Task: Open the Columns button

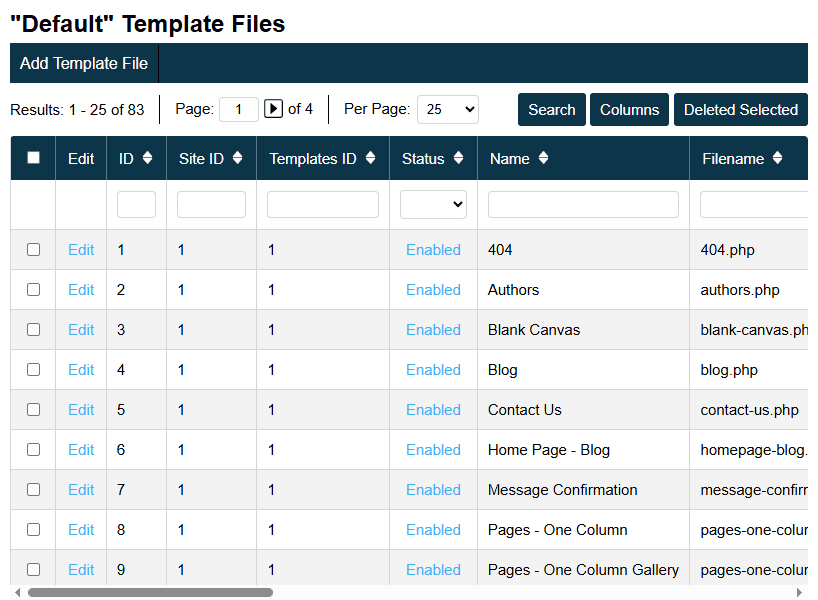Action: pos(629,110)
